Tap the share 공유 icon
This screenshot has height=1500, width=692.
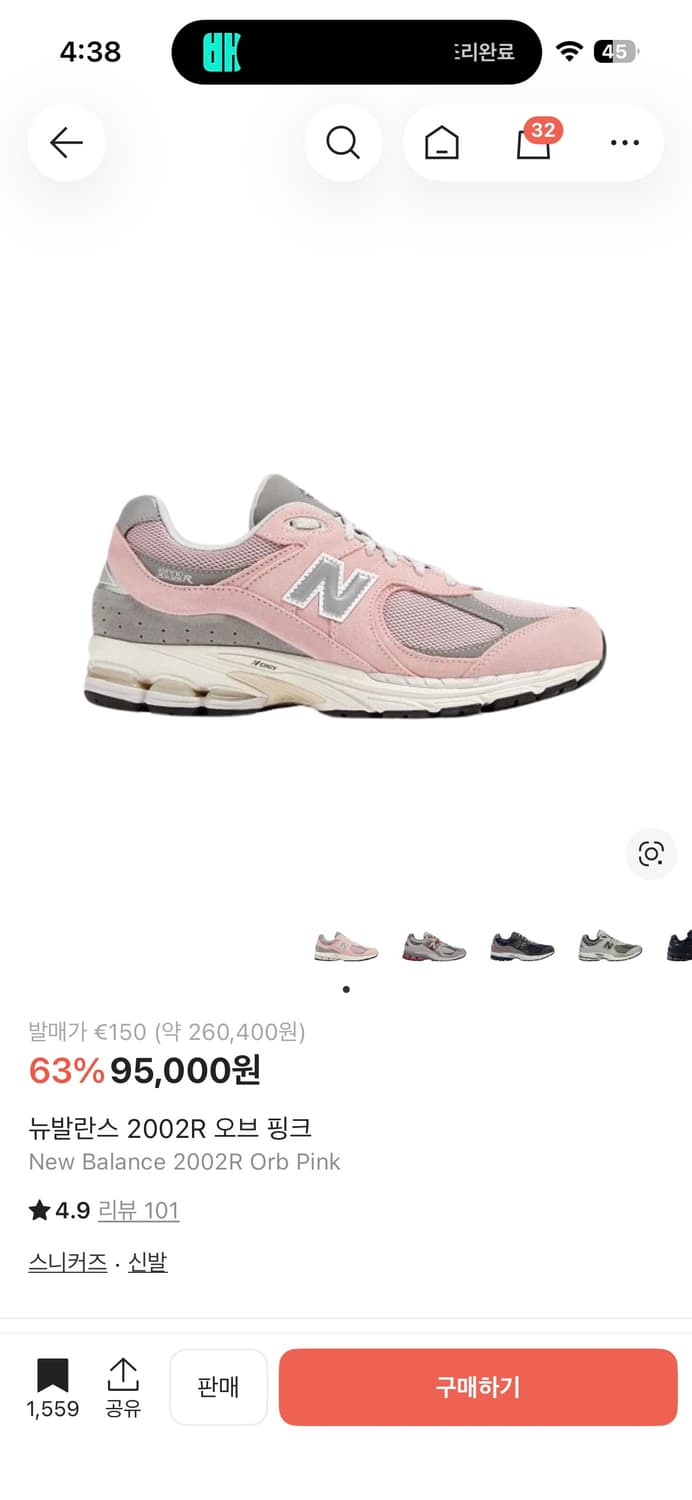click(123, 1388)
